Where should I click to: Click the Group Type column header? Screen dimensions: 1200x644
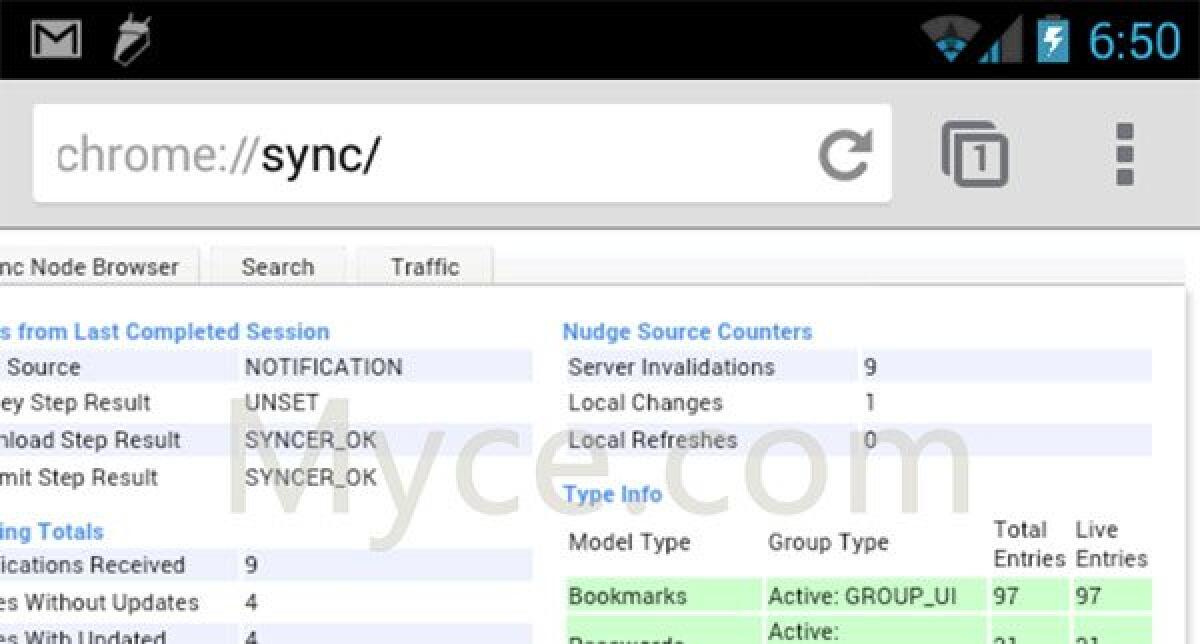(x=828, y=542)
